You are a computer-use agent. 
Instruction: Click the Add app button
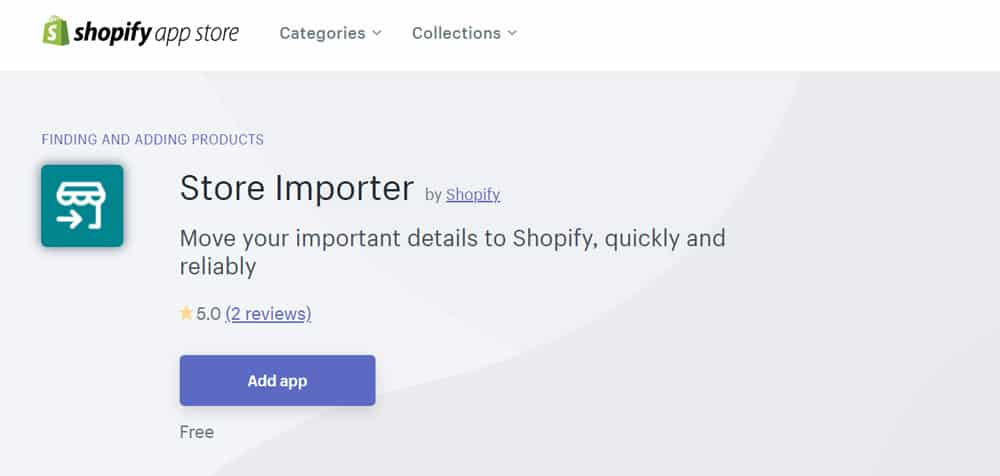[x=277, y=380]
